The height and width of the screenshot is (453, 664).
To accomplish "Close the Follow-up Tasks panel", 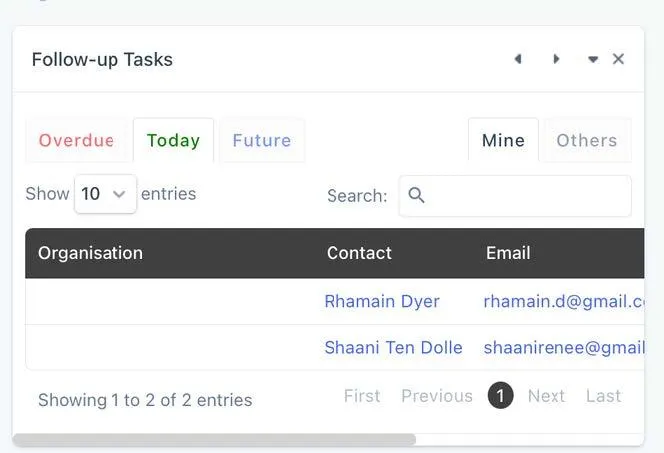I will [x=619, y=59].
